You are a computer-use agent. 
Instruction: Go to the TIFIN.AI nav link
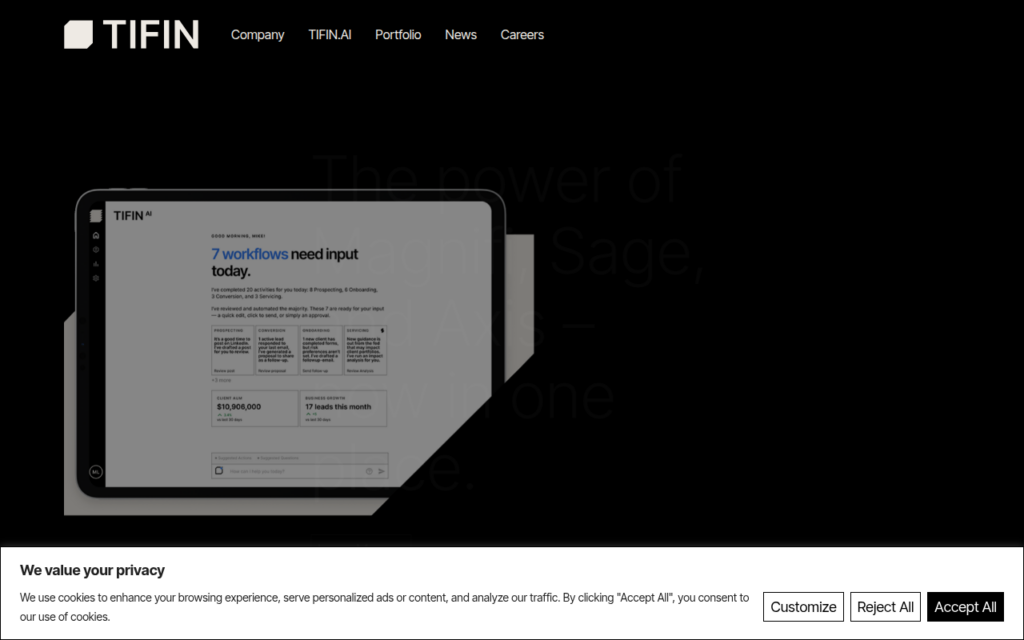click(330, 35)
